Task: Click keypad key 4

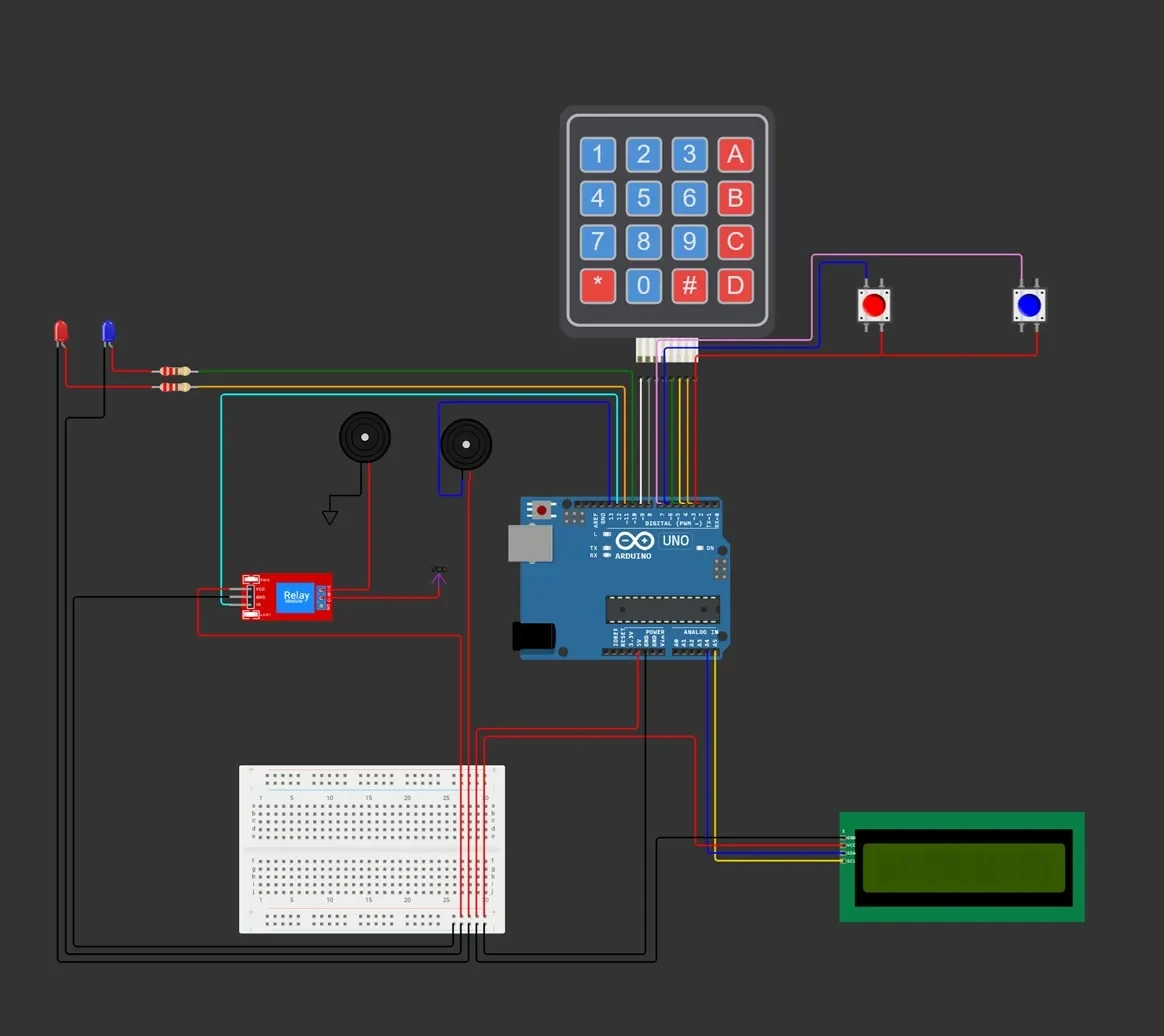Action: (x=598, y=199)
